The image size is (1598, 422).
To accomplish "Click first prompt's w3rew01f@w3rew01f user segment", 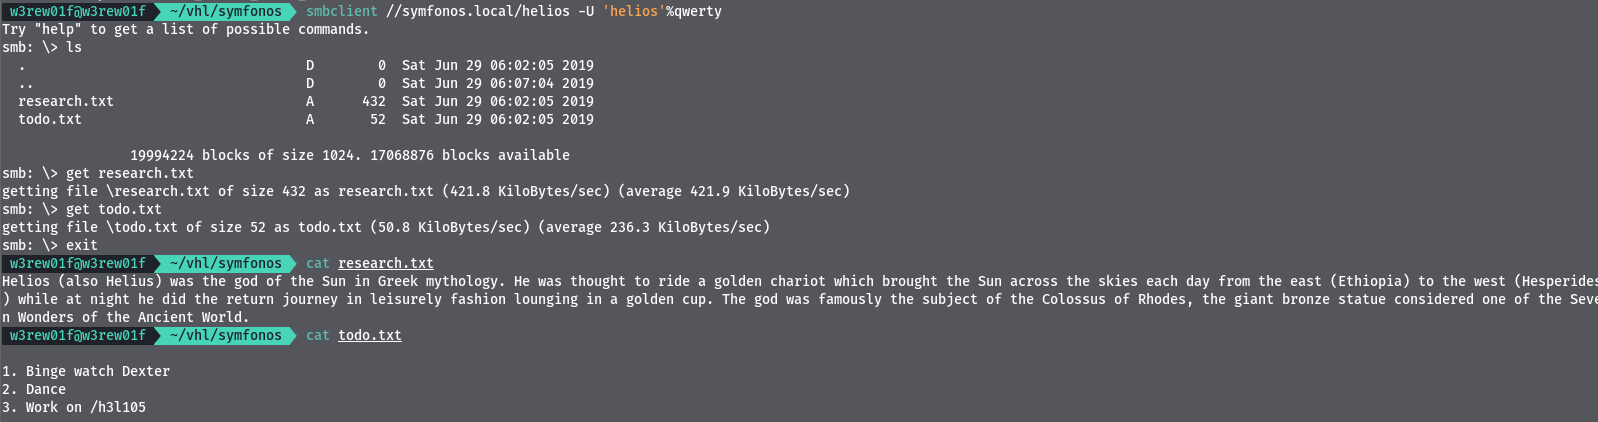I will click(78, 11).
